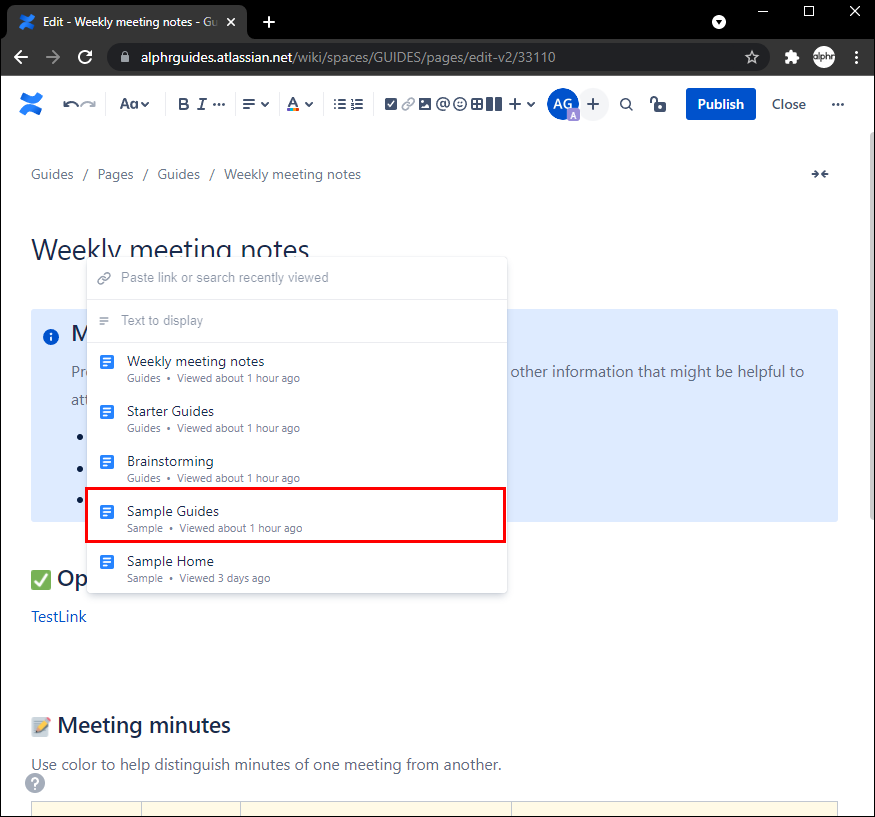The width and height of the screenshot is (875, 817).
Task: Open the alphr browser profile avatar
Action: [x=824, y=57]
